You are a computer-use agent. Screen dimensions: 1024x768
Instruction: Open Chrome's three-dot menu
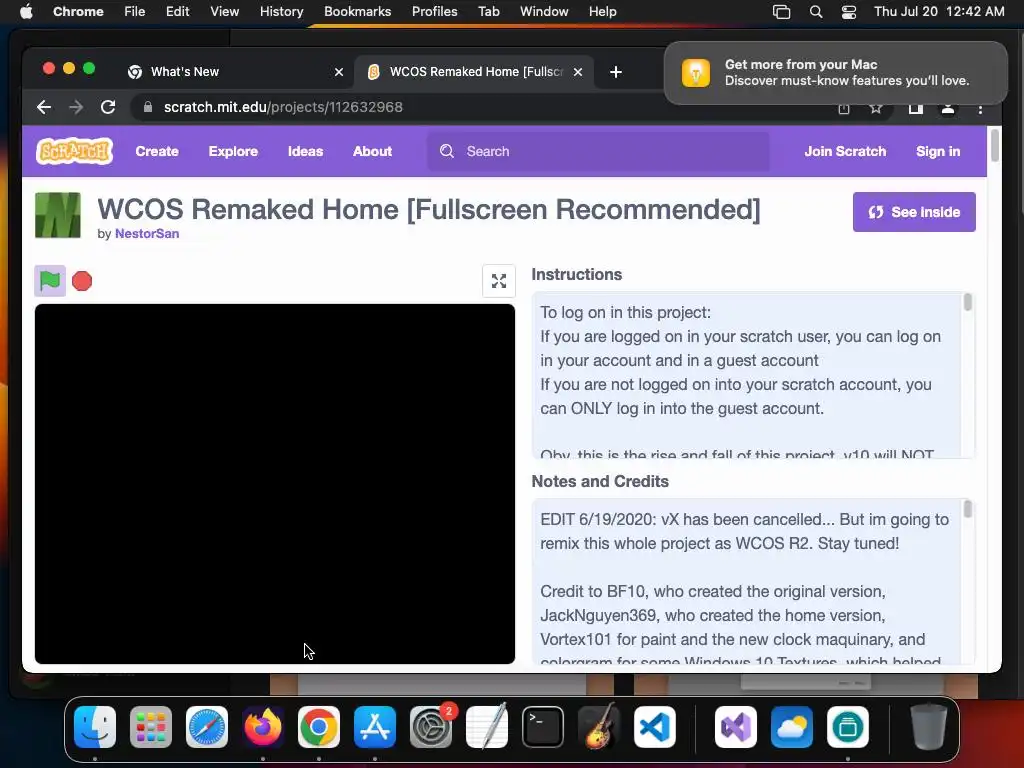tap(980, 108)
